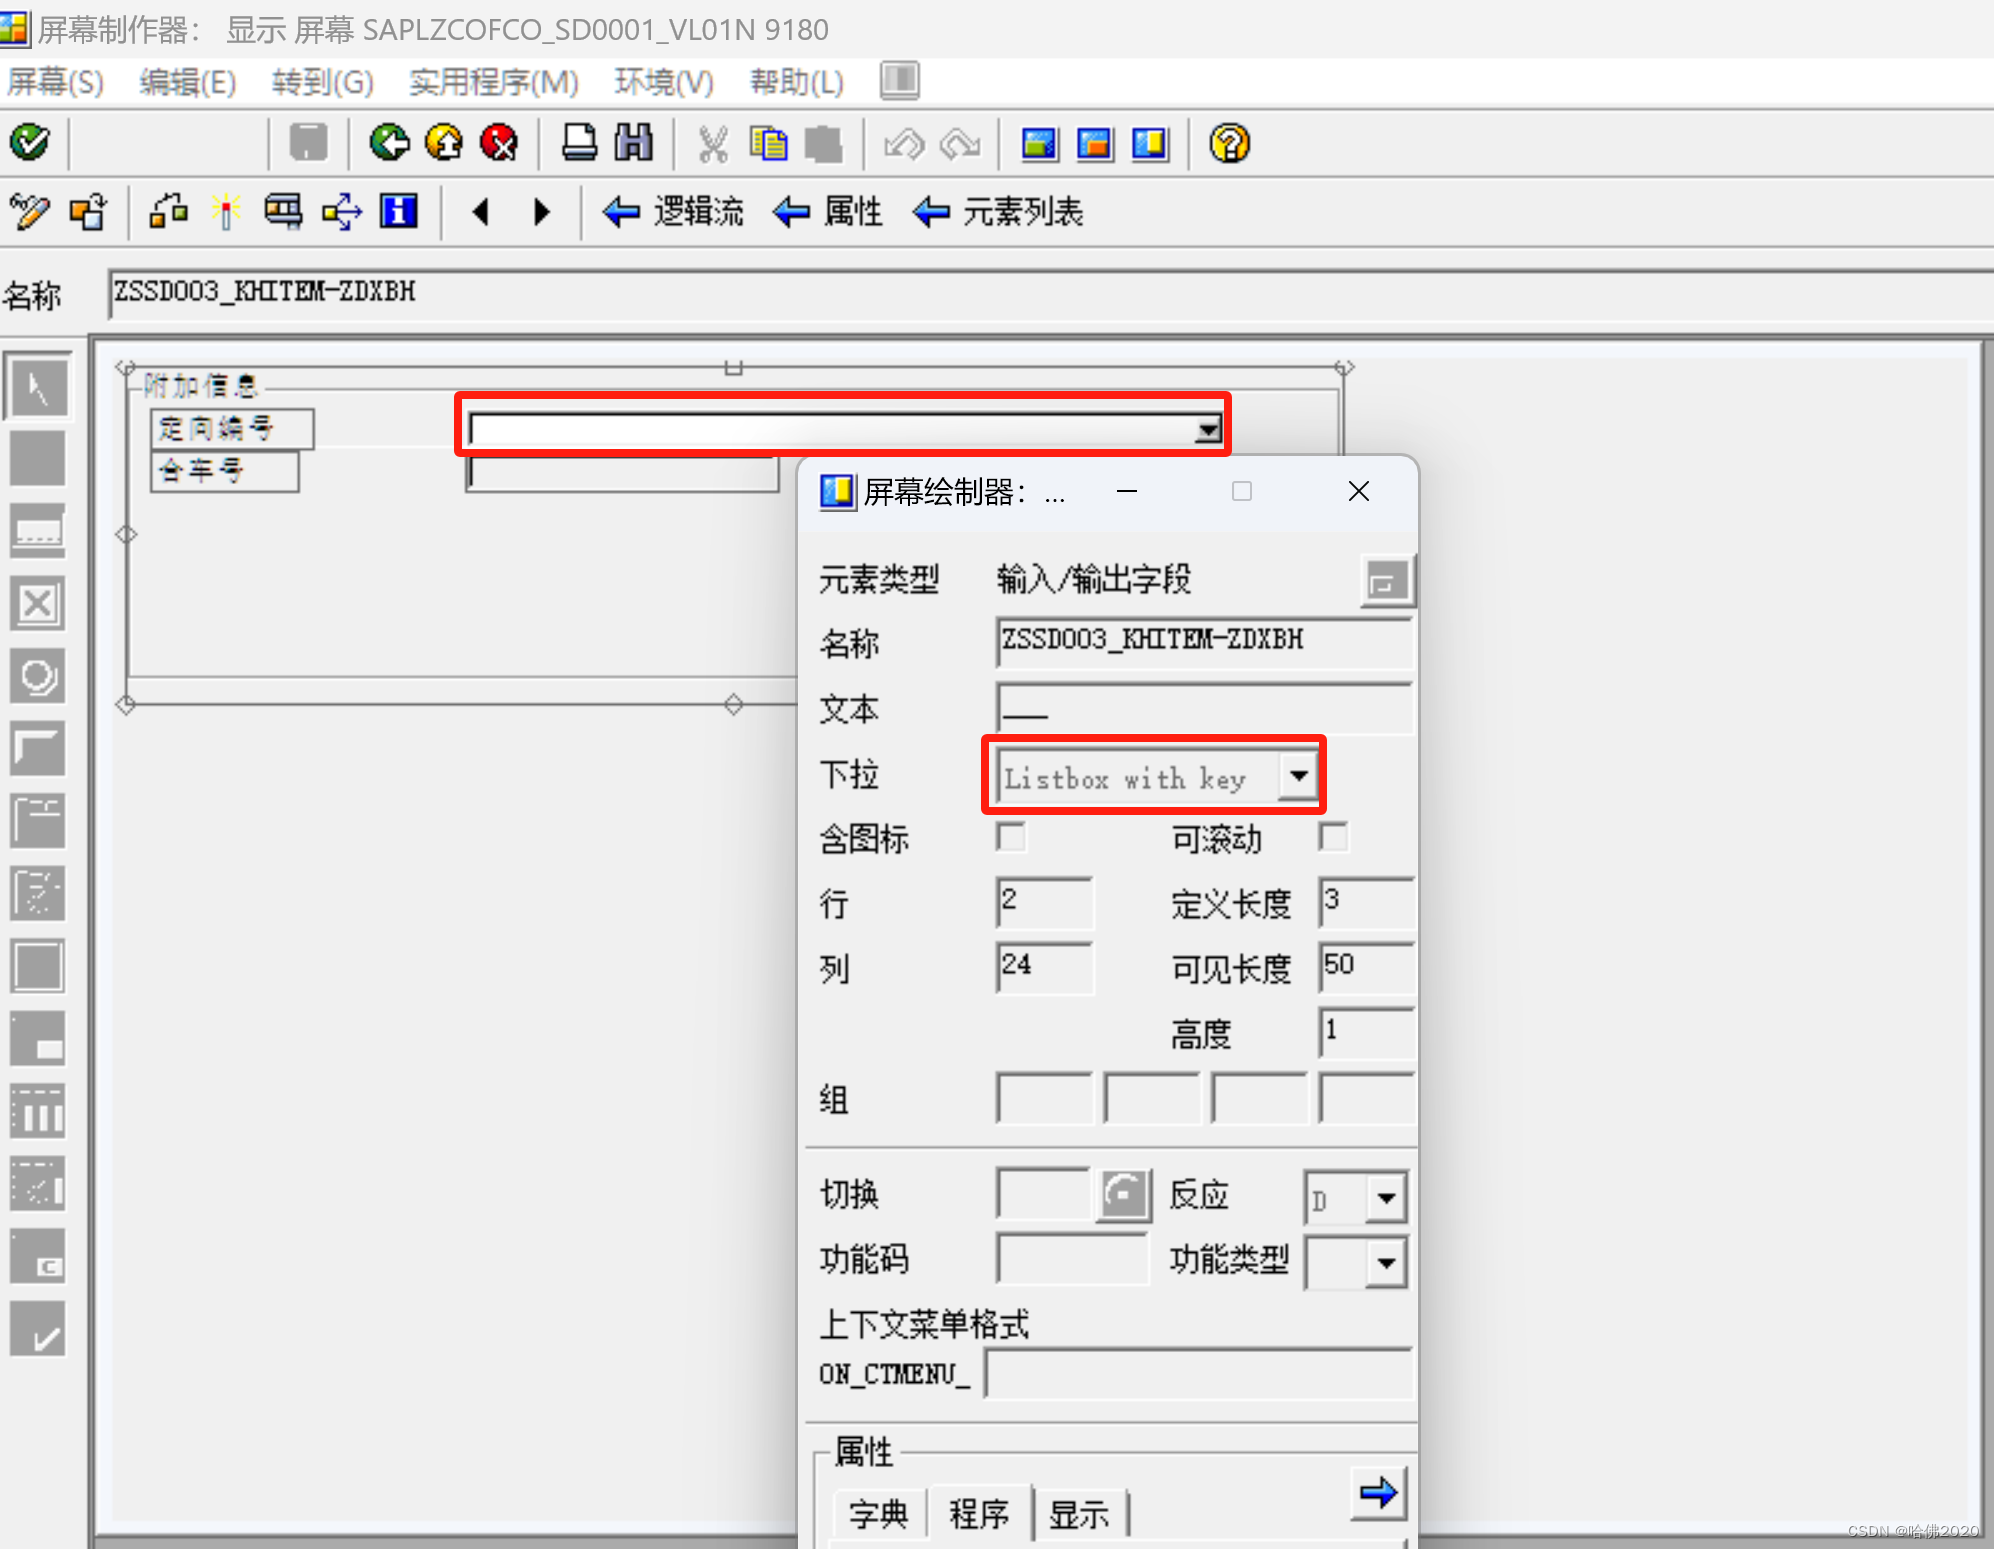Select the frame/box drawing tool in palette

[x=37, y=966]
